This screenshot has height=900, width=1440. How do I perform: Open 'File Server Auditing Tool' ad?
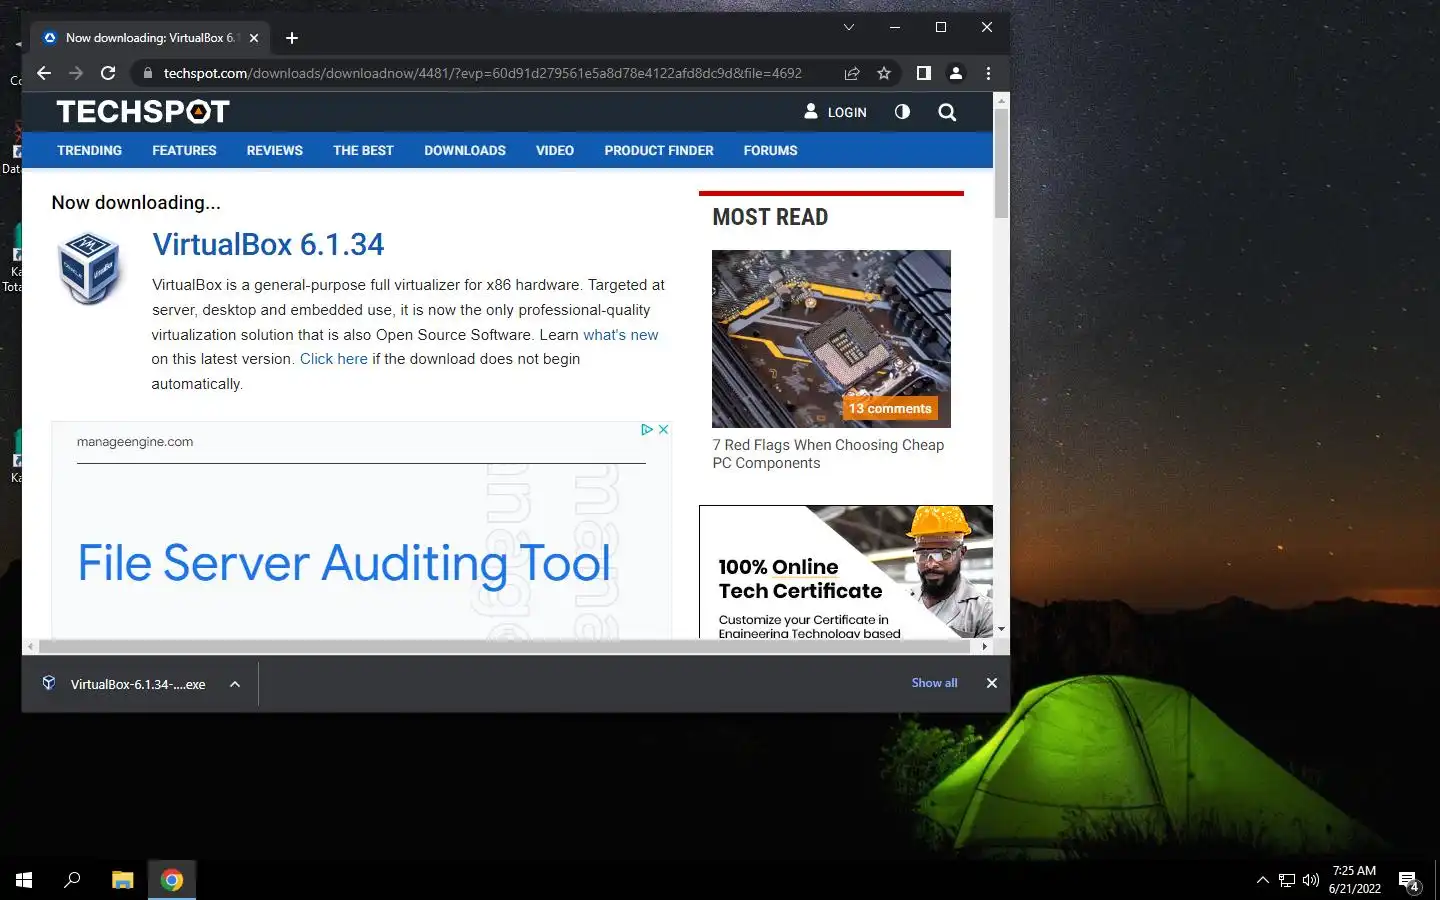point(344,563)
